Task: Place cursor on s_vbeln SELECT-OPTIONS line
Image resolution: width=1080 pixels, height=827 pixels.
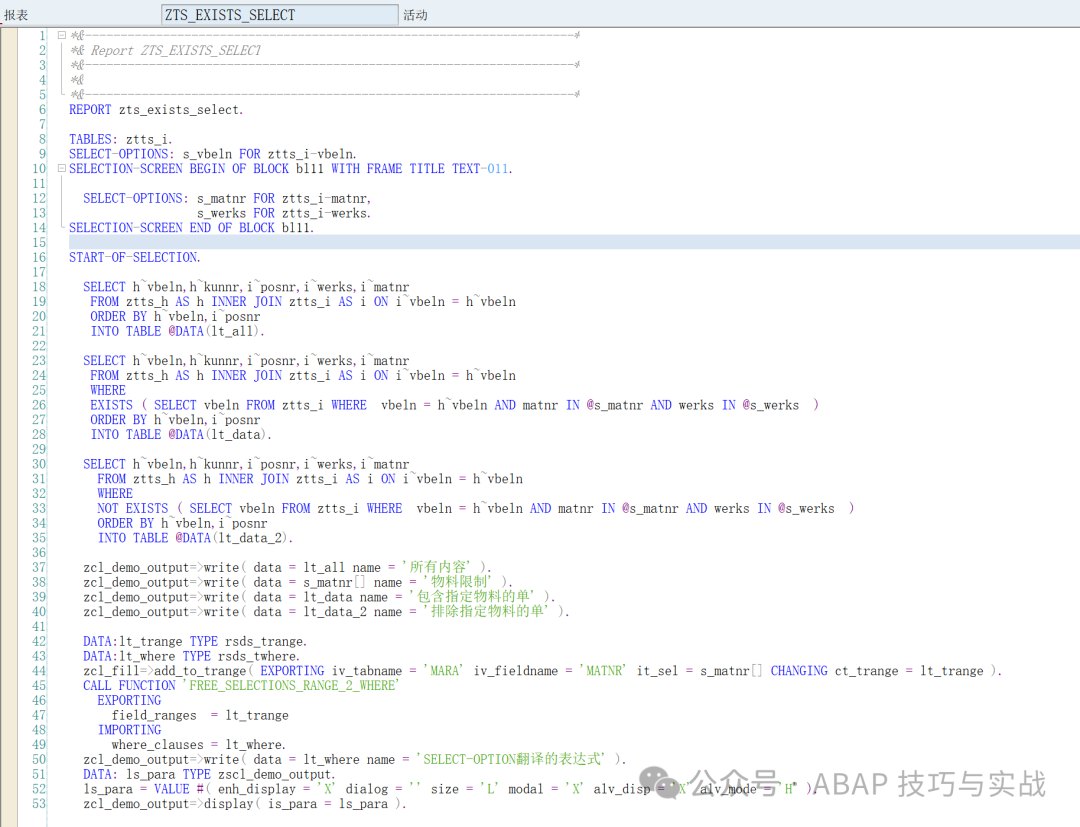Action: coord(213,154)
